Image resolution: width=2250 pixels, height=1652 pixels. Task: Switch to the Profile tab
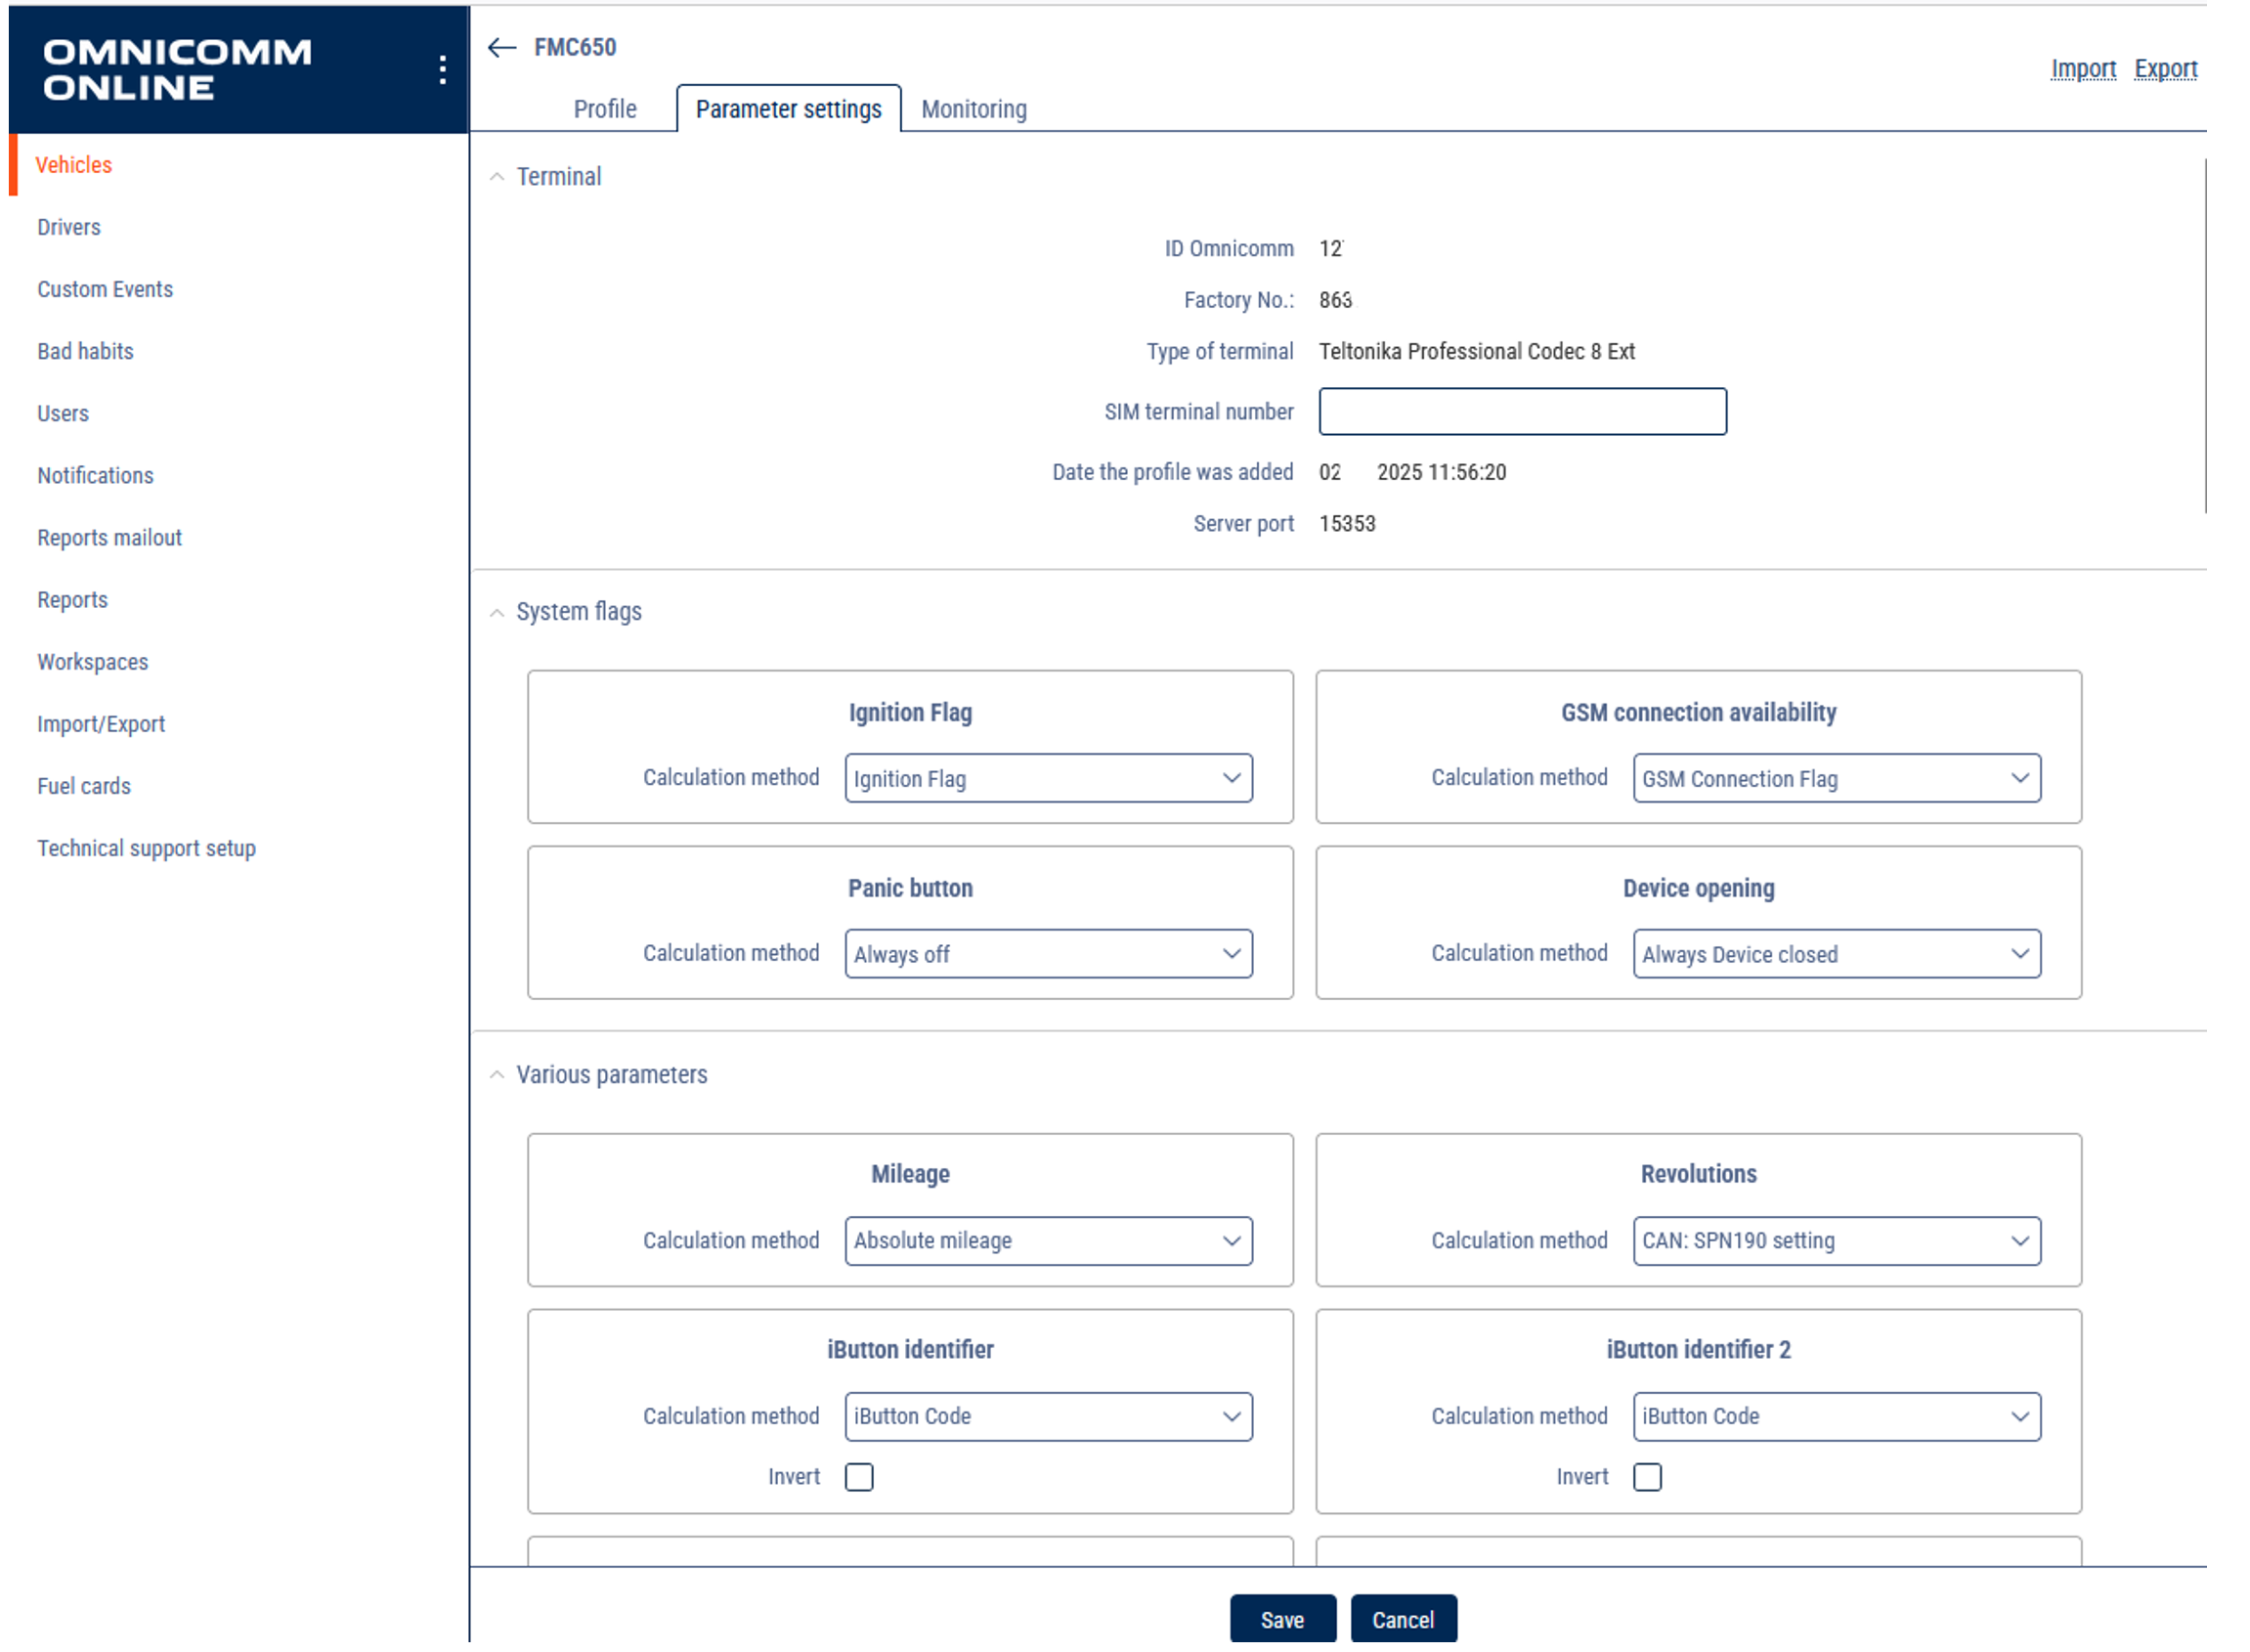point(605,109)
